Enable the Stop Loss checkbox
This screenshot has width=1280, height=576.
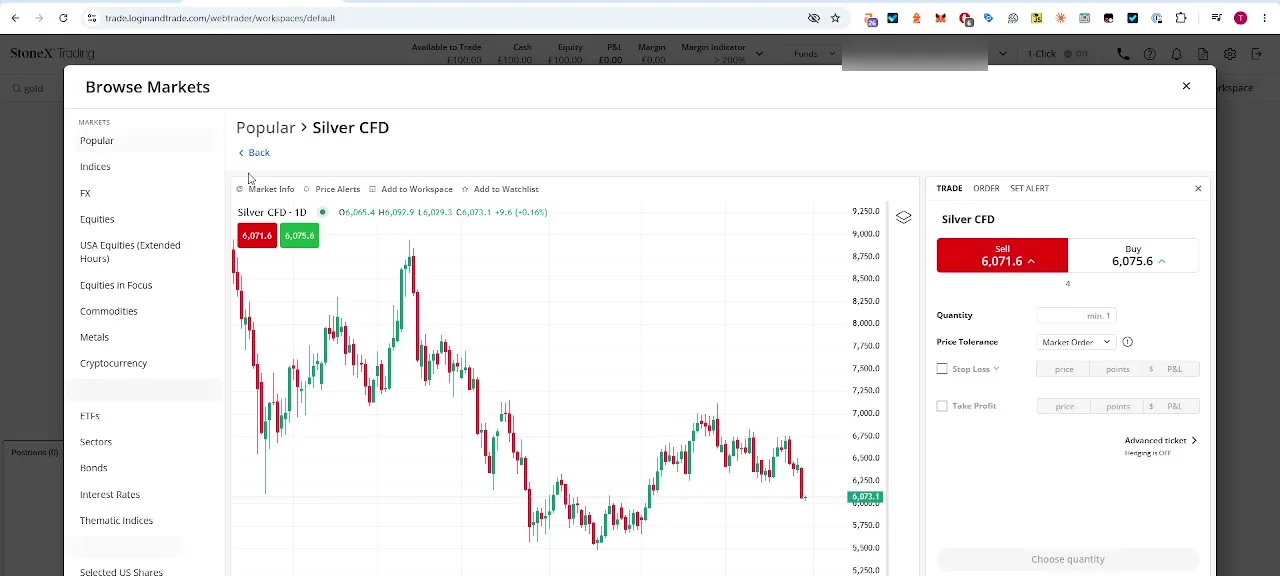point(942,369)
